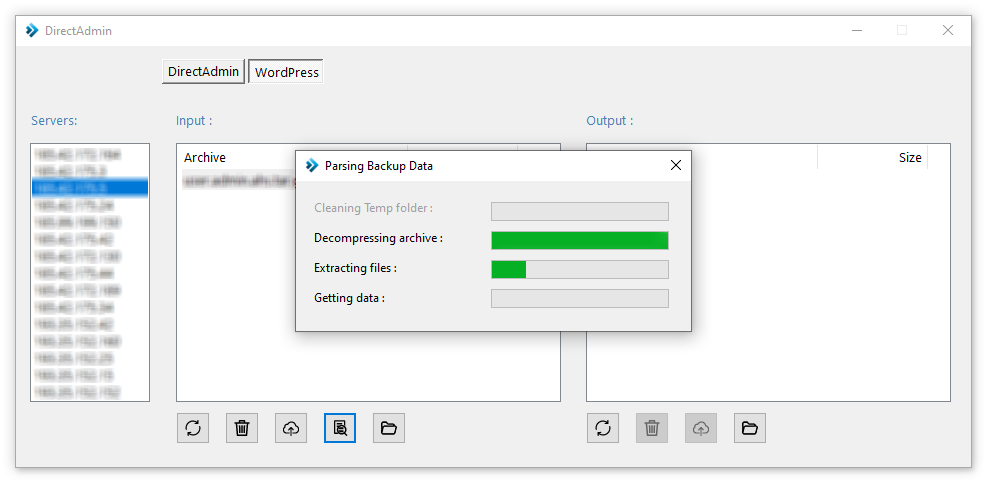
Task: Click the Extracting files : label
Action: (356, 268)
